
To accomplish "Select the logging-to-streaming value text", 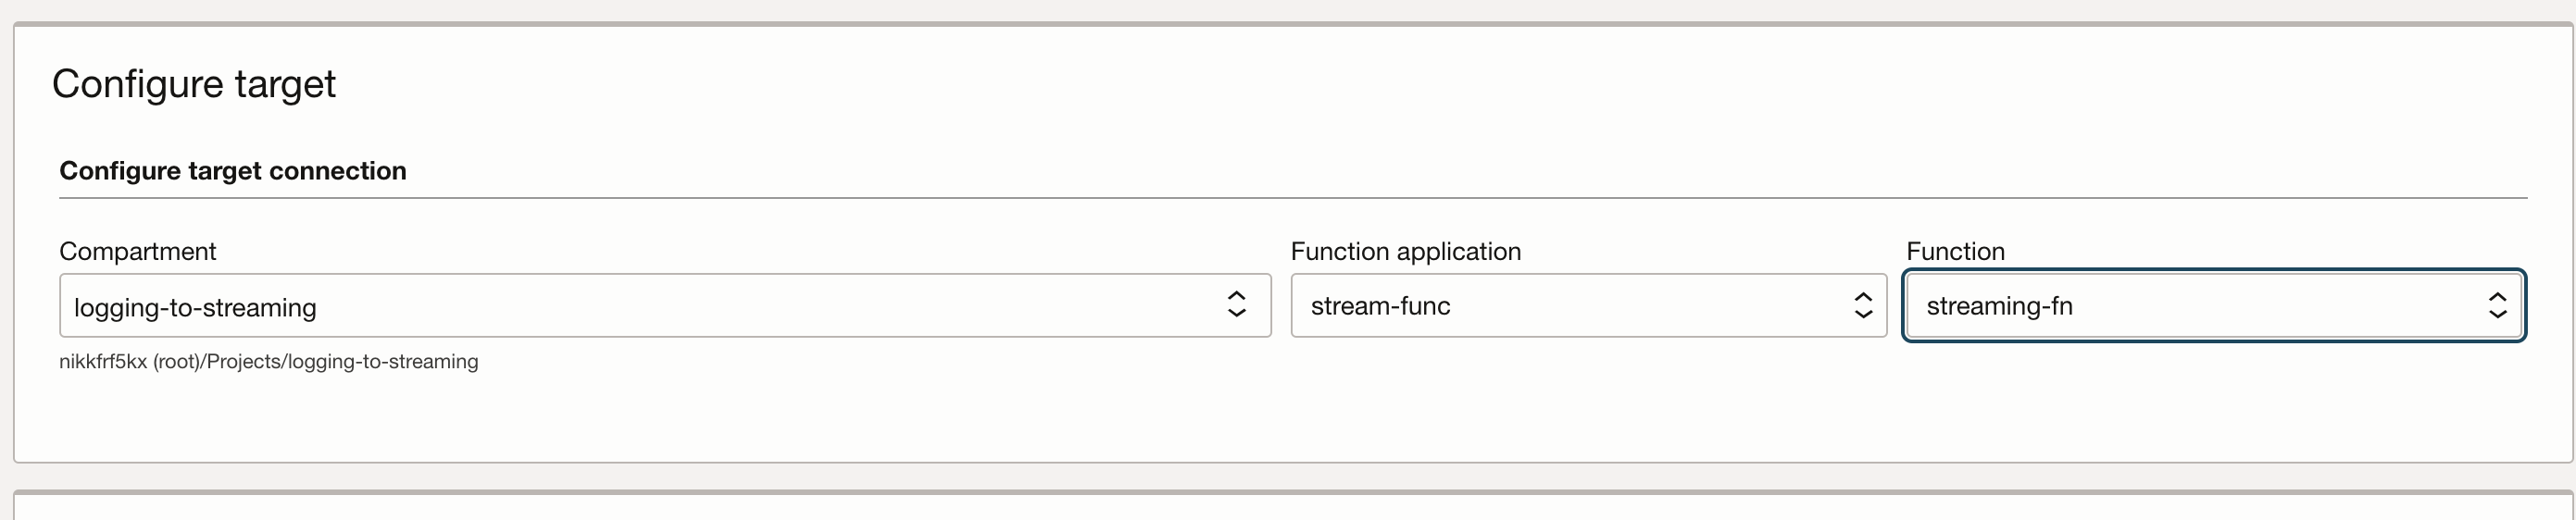I will pyautogui.click(x=195, y=307).
